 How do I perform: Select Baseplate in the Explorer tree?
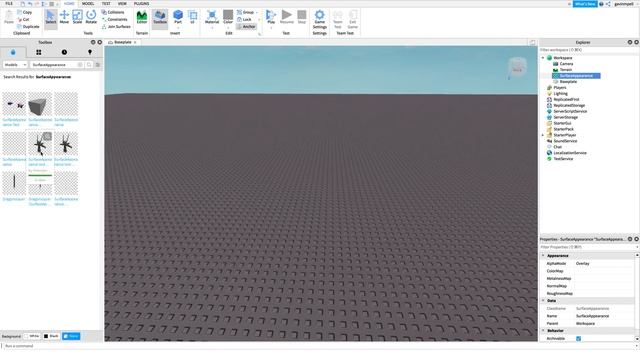click(568, 82)
